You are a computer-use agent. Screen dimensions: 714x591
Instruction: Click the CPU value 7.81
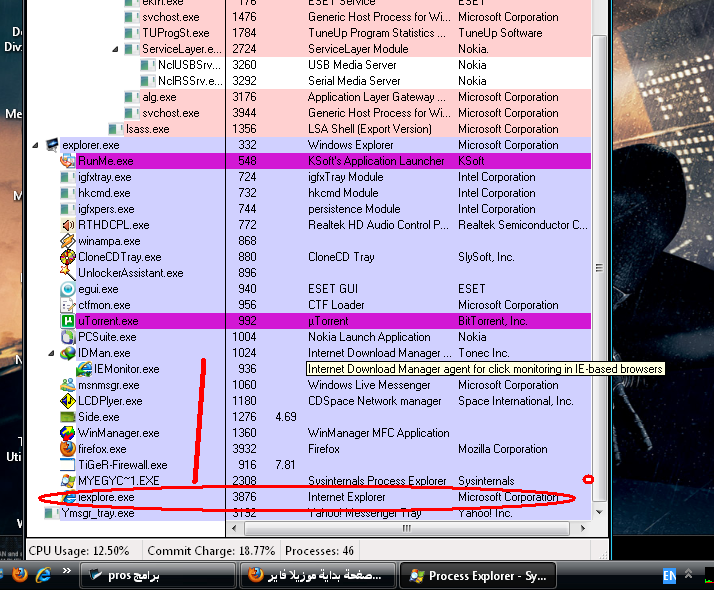(x=286, y=465)
